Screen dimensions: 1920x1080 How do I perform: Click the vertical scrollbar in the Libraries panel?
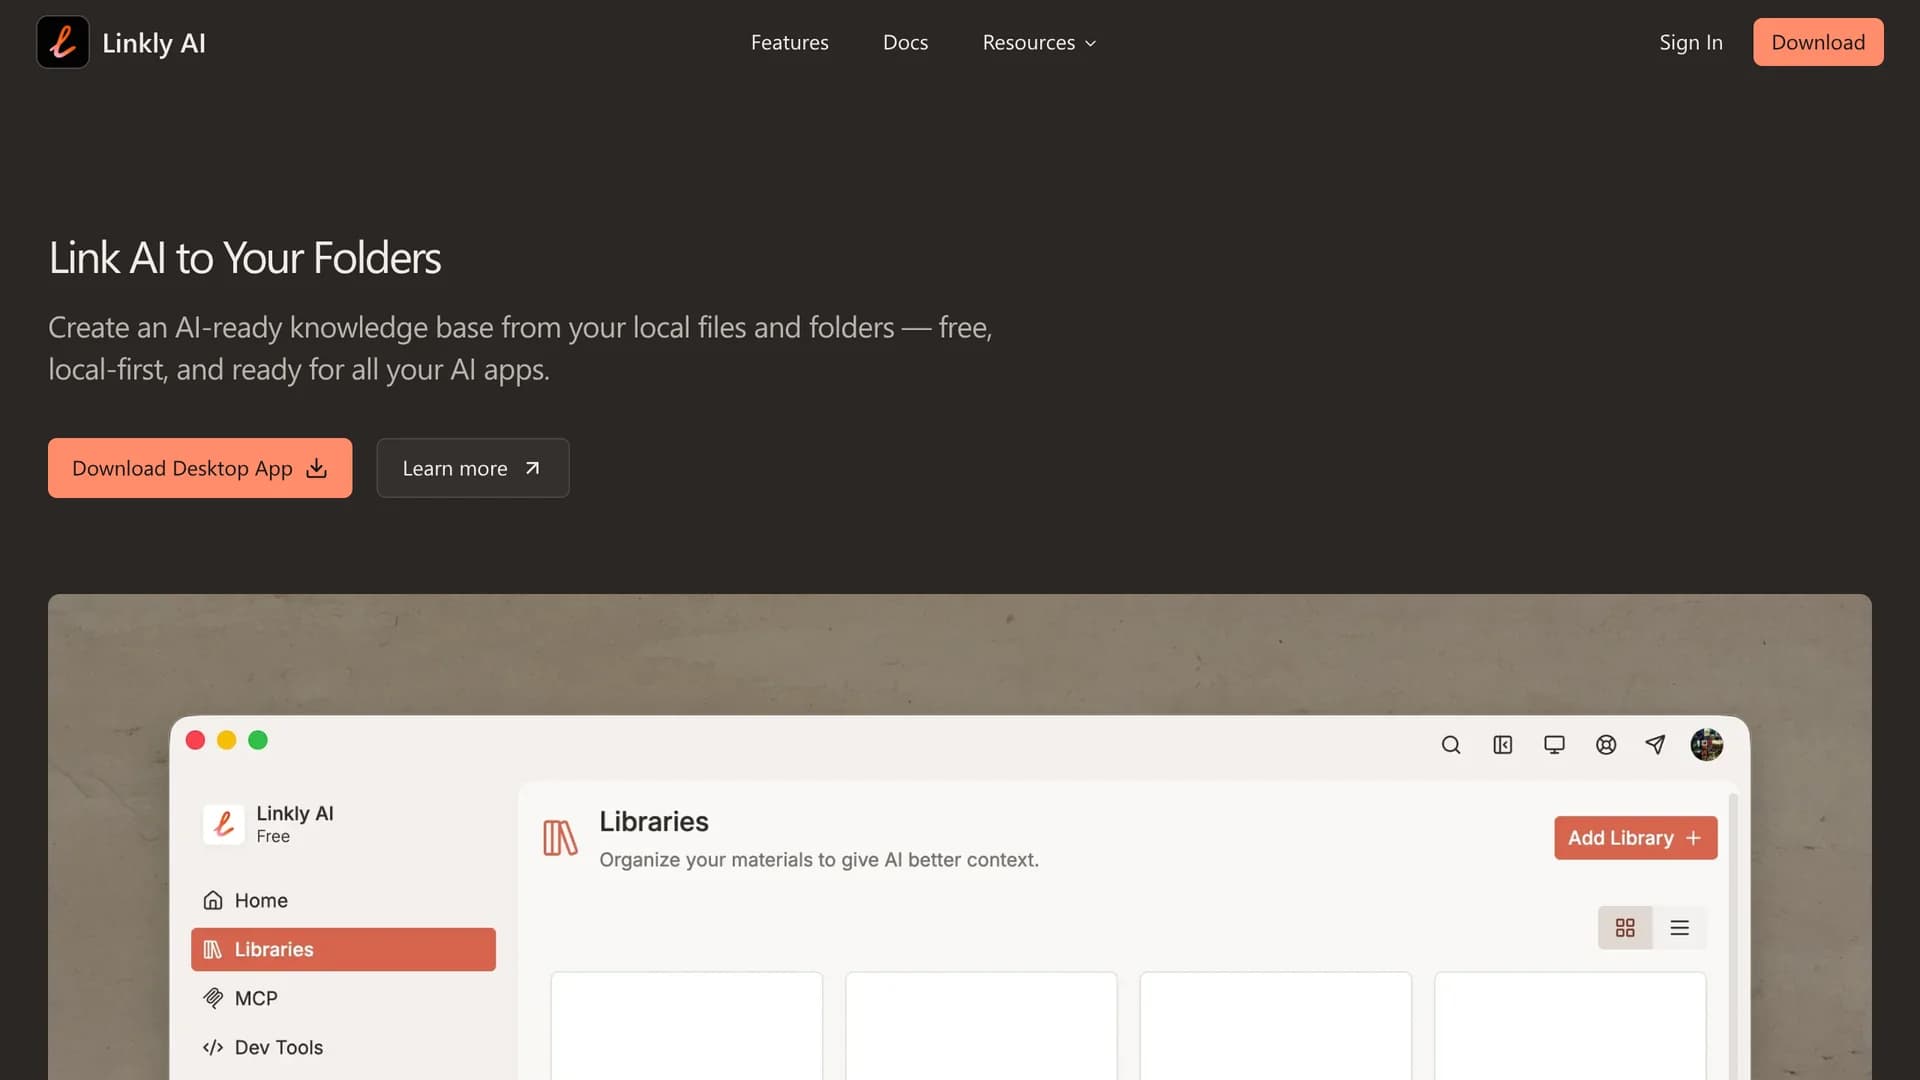click(1733, 935)
